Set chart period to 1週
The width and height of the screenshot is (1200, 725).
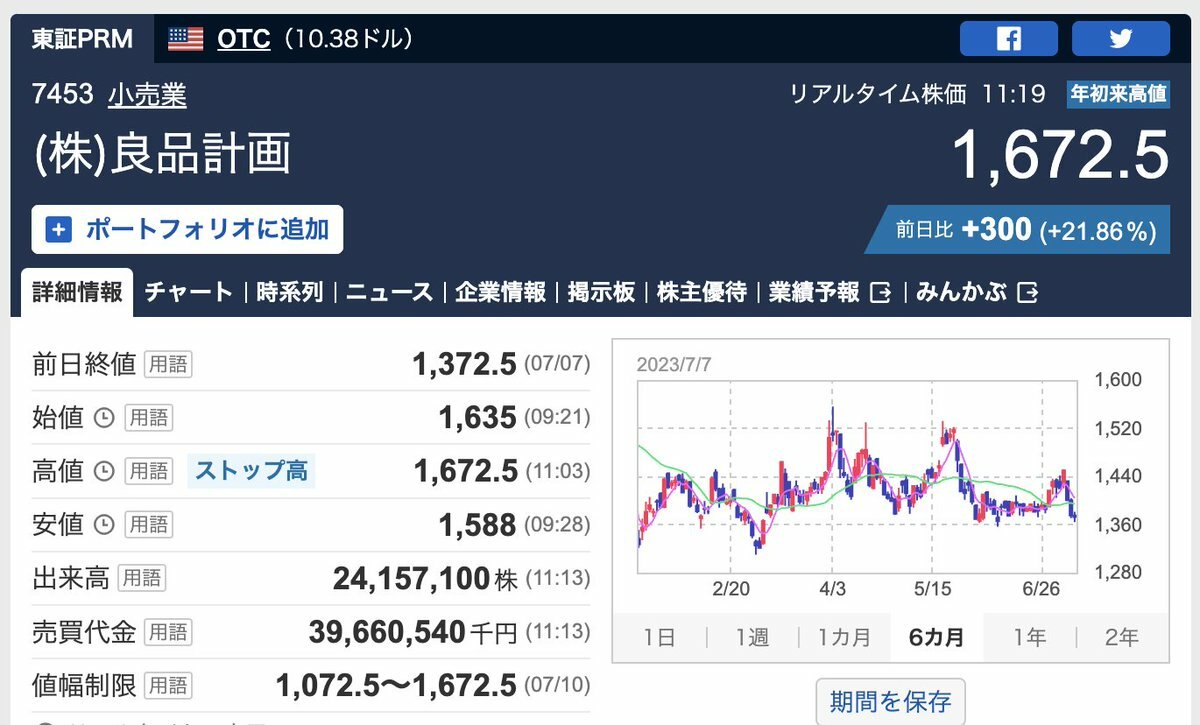pyautogui.click(x=752, y=637)
